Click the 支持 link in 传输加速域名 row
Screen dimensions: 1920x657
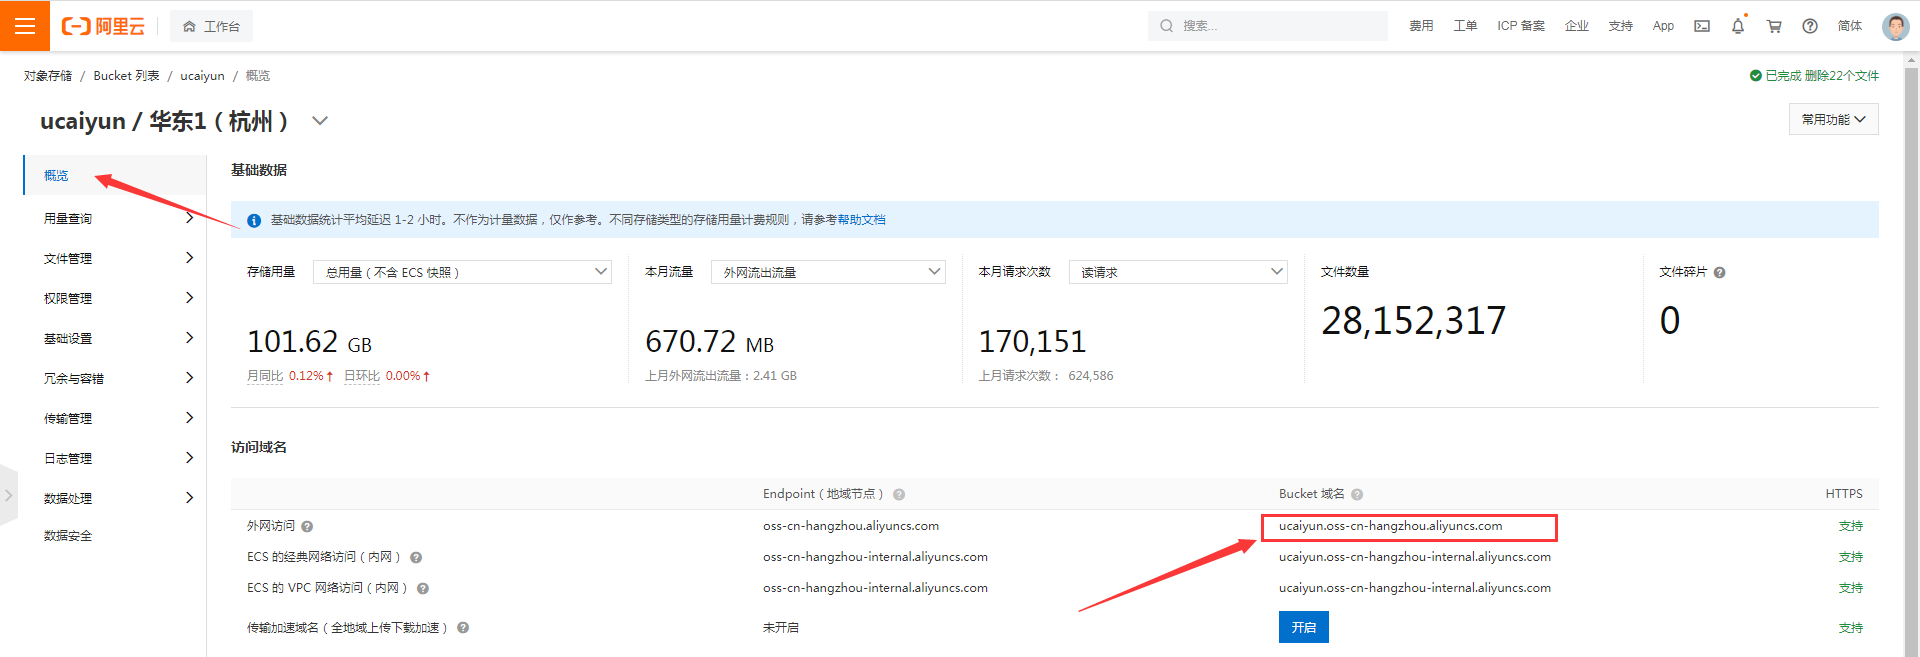pyautogui.click(x=1851, y=628)
